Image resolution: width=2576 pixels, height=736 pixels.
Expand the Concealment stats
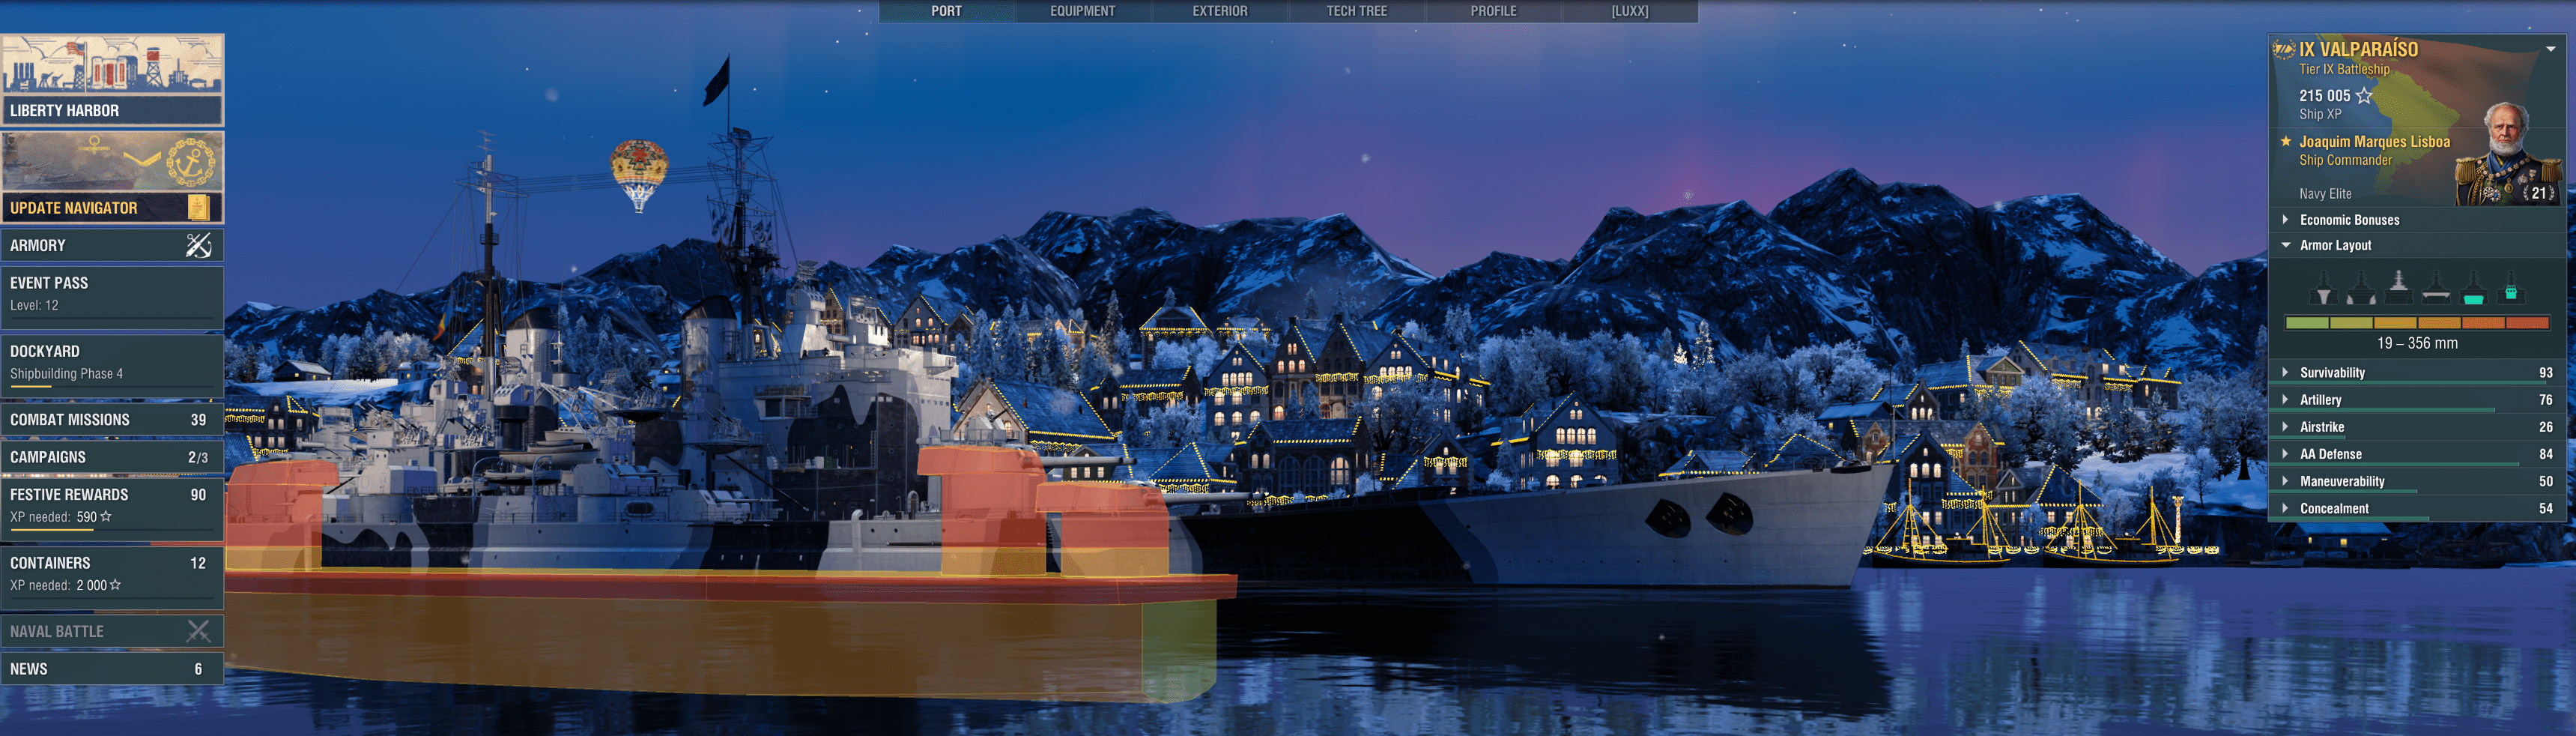coord(2417,508)
